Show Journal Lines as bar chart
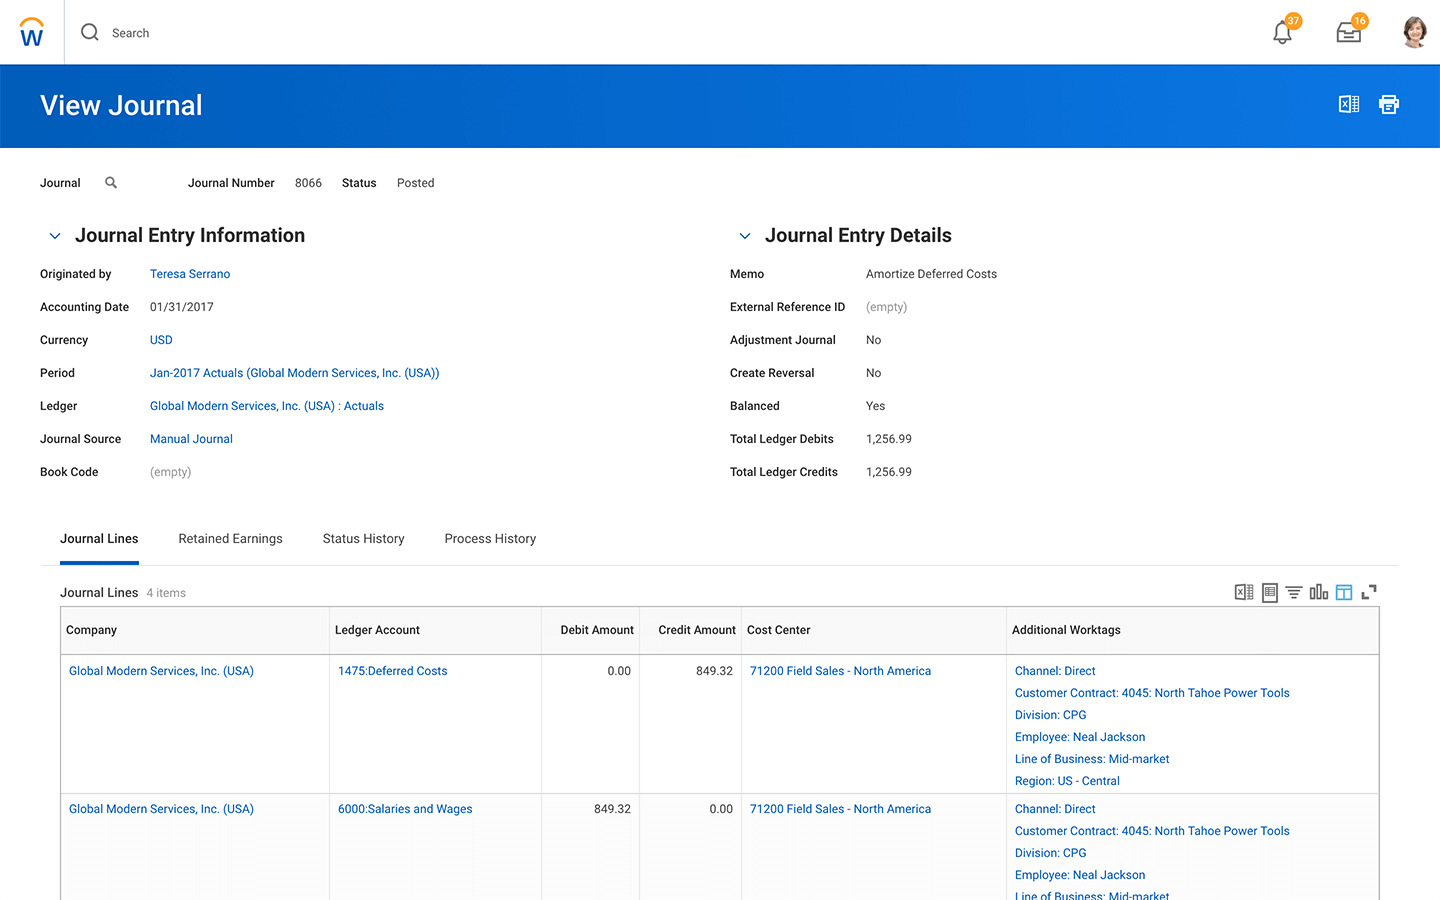 (1319, 592)
